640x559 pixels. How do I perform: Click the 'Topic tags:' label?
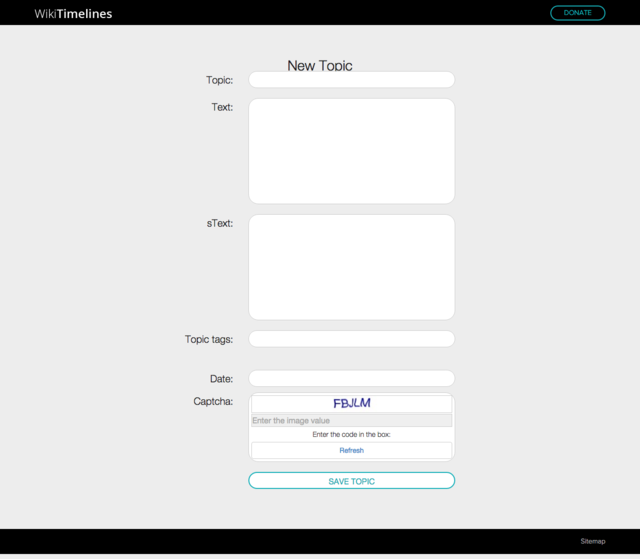coord(209,339)
